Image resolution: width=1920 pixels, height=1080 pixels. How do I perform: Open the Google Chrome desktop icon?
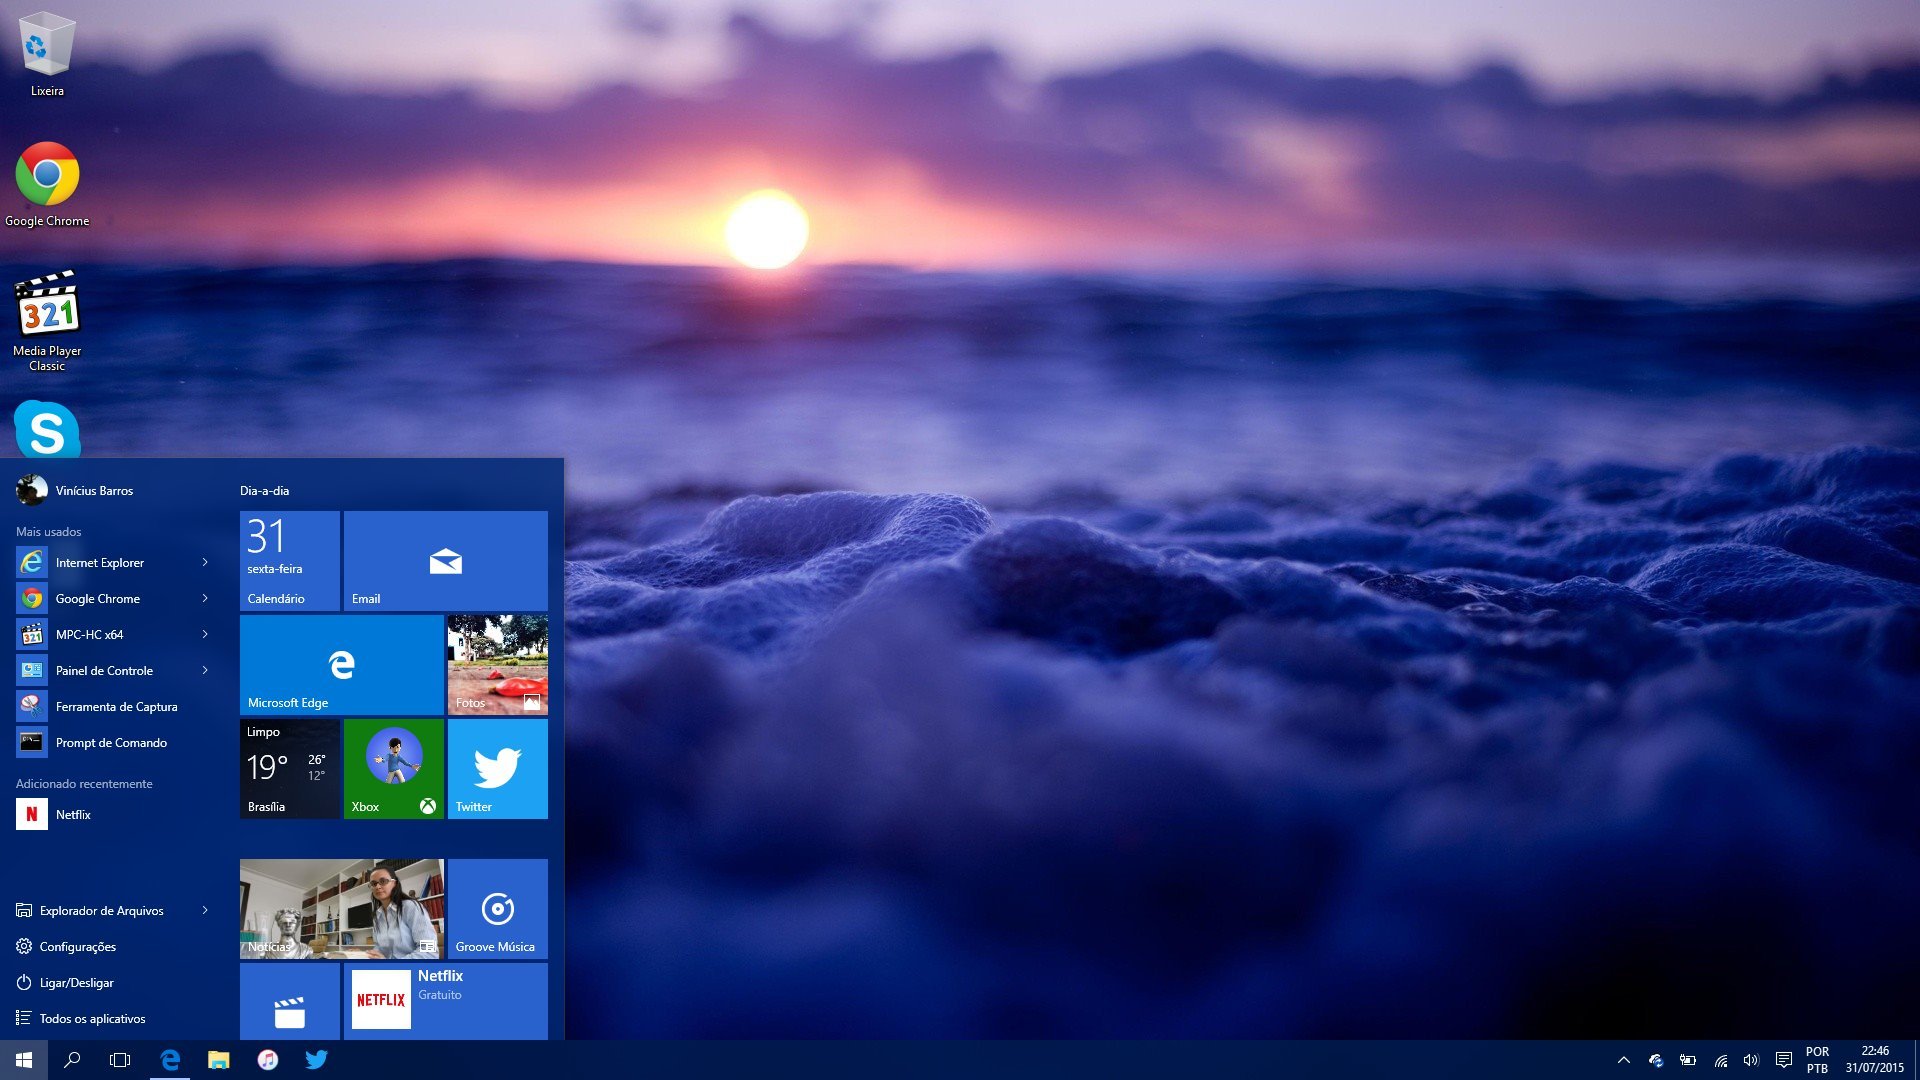pos(47,185)
